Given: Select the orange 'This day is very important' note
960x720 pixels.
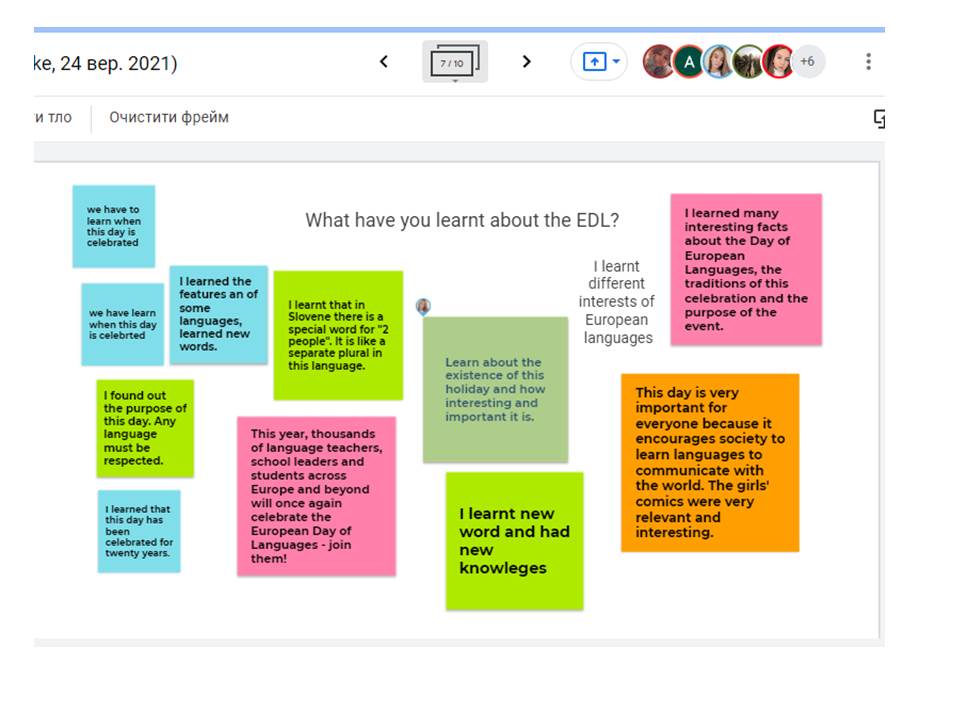Looking at the screenshot, I should click(x=709, y=462).
